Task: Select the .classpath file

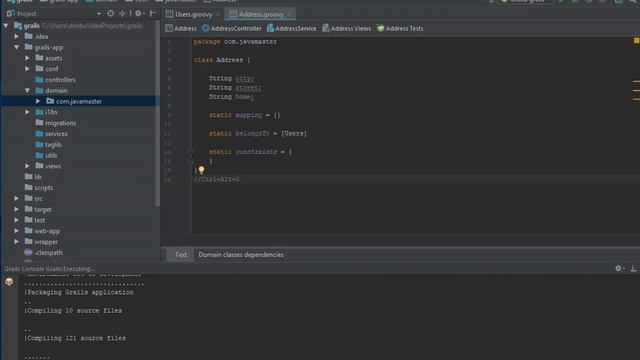Action: (x=43, y=253)
